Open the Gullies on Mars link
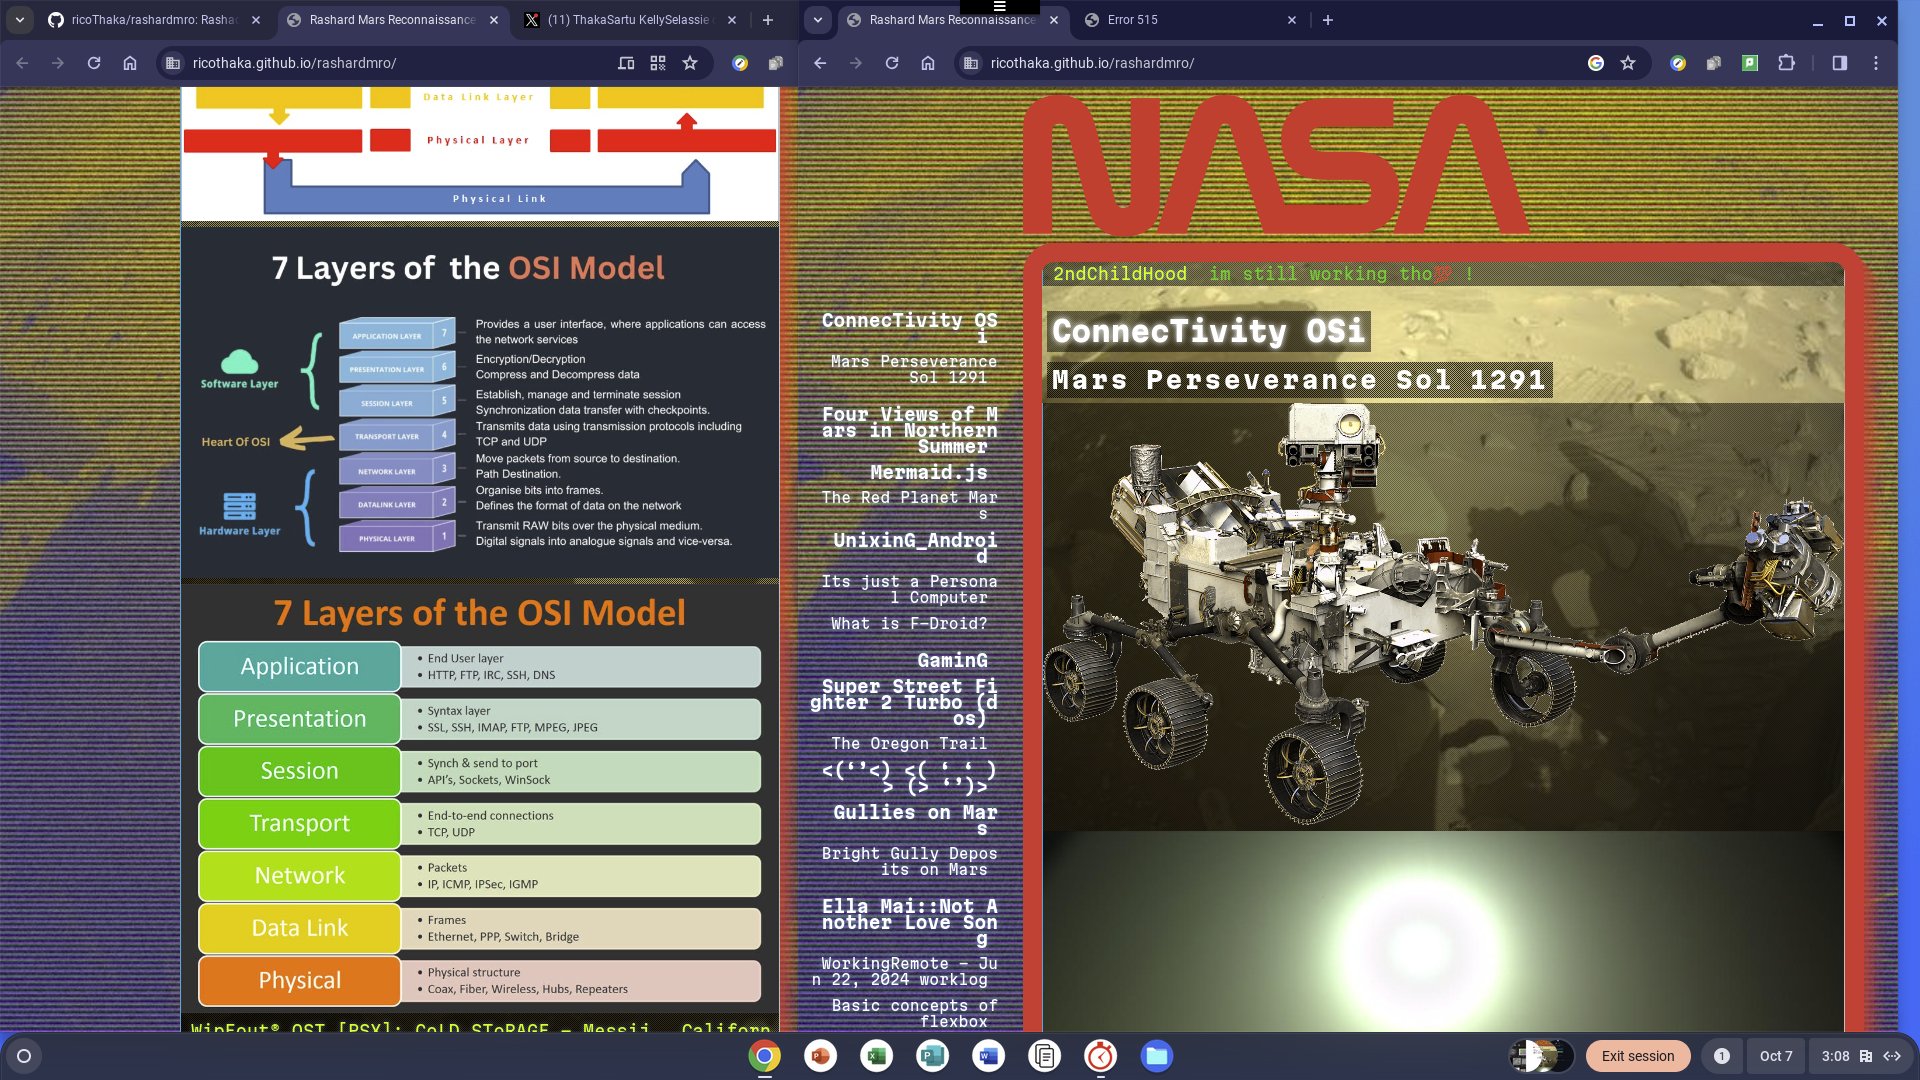 pos(915,820)
